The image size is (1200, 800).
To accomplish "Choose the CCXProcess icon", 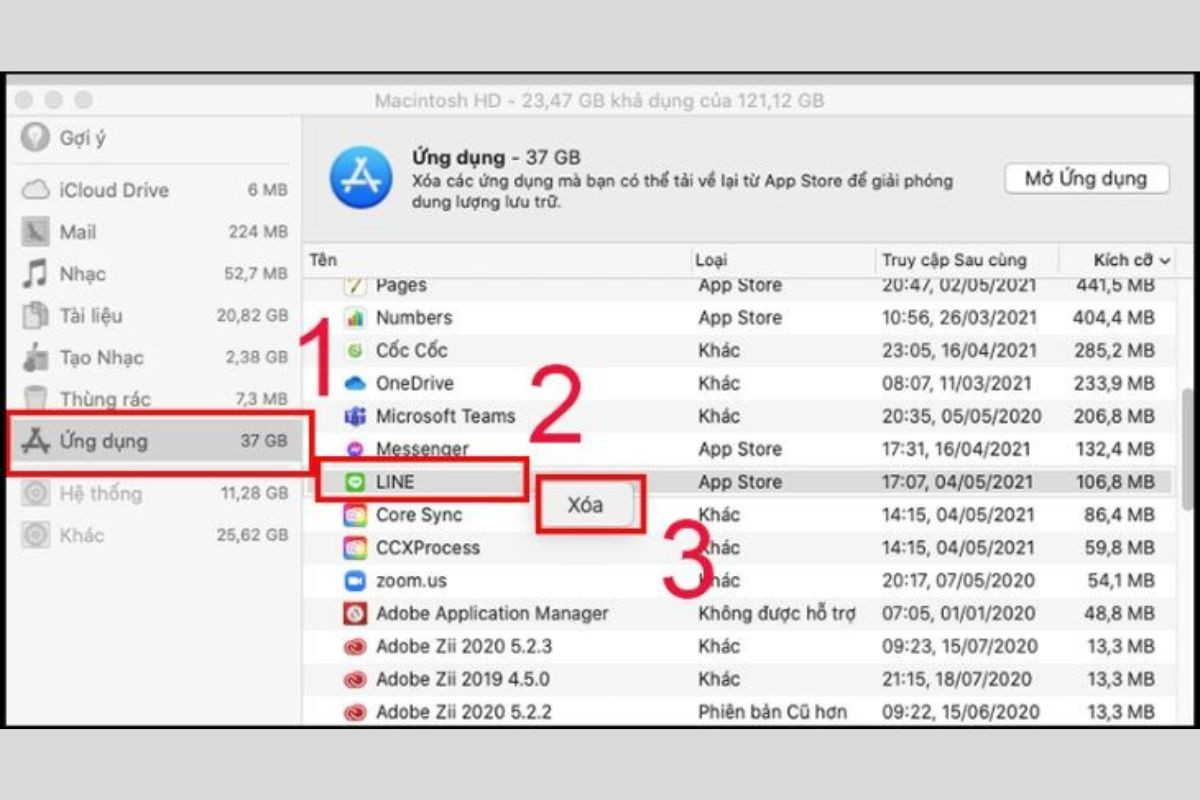I will 355,548.
